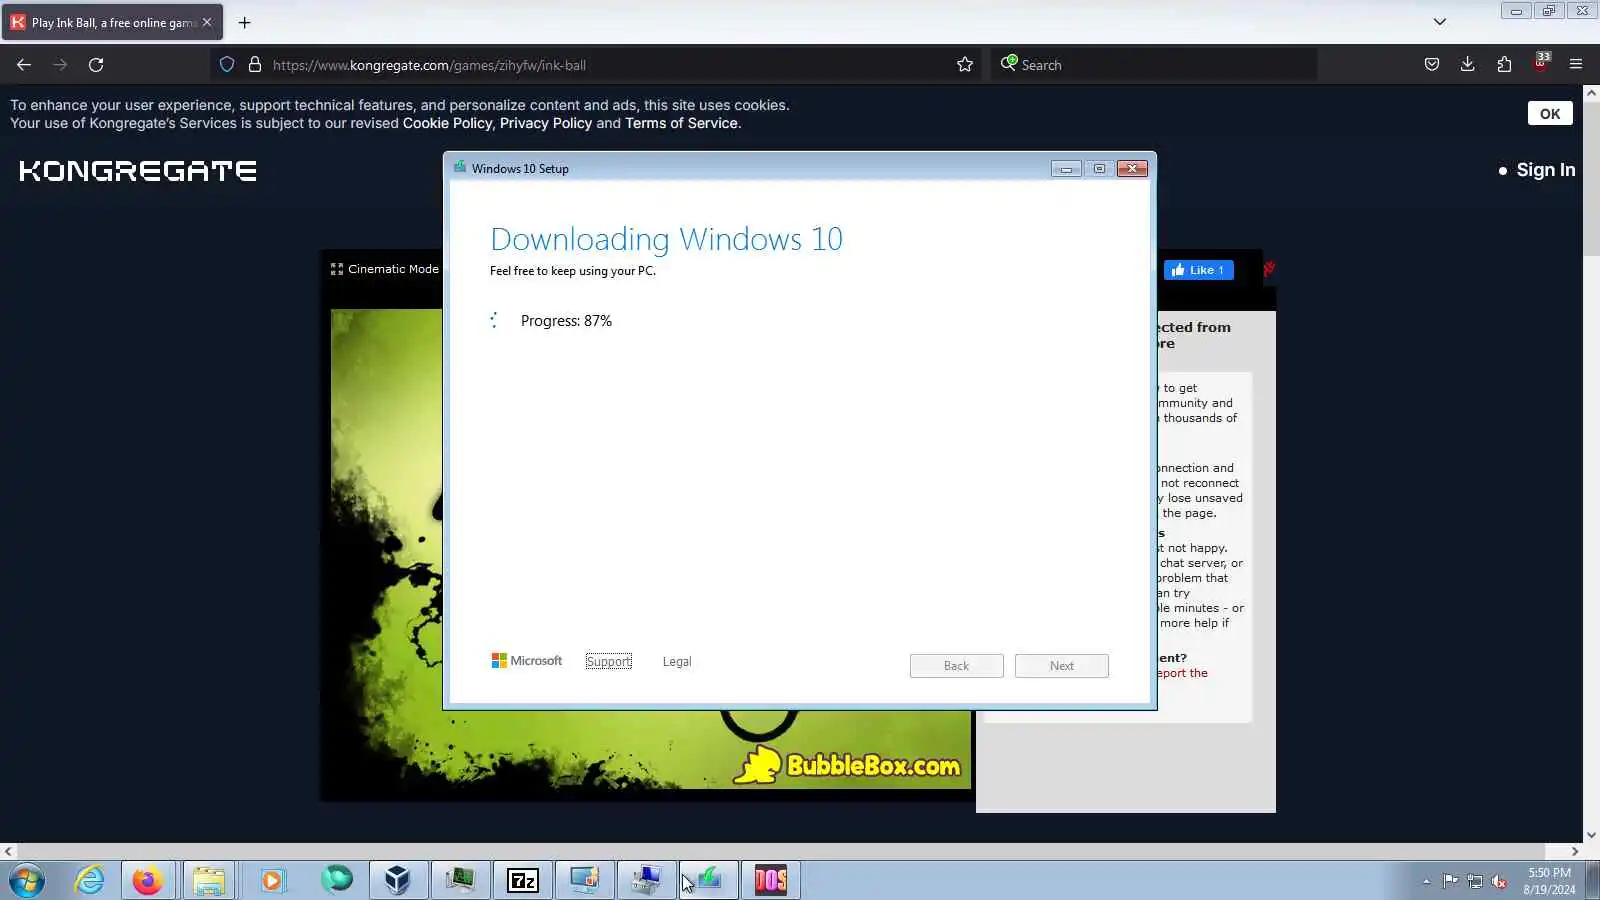Close the Windows 10 Setup dialog
The width and height of the screenshot is (1600, 900).
(x=1132, y=169)
